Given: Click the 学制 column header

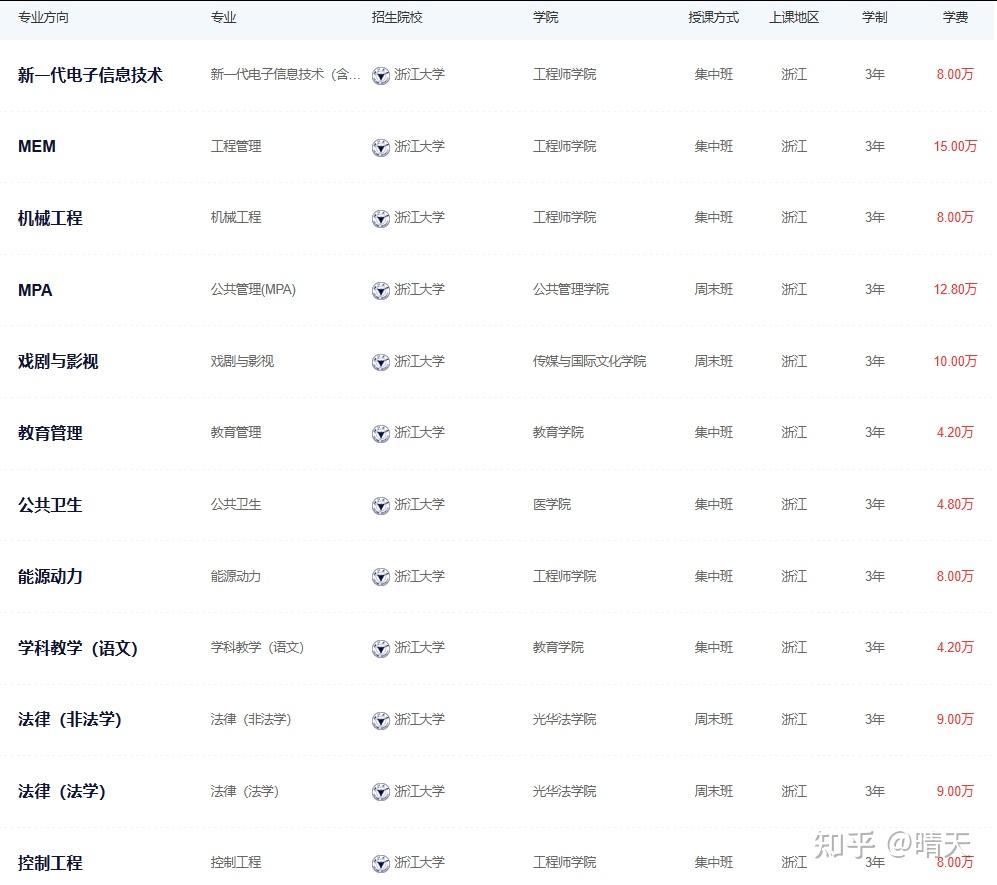Looking at the screenshot, I should (874, 17).
